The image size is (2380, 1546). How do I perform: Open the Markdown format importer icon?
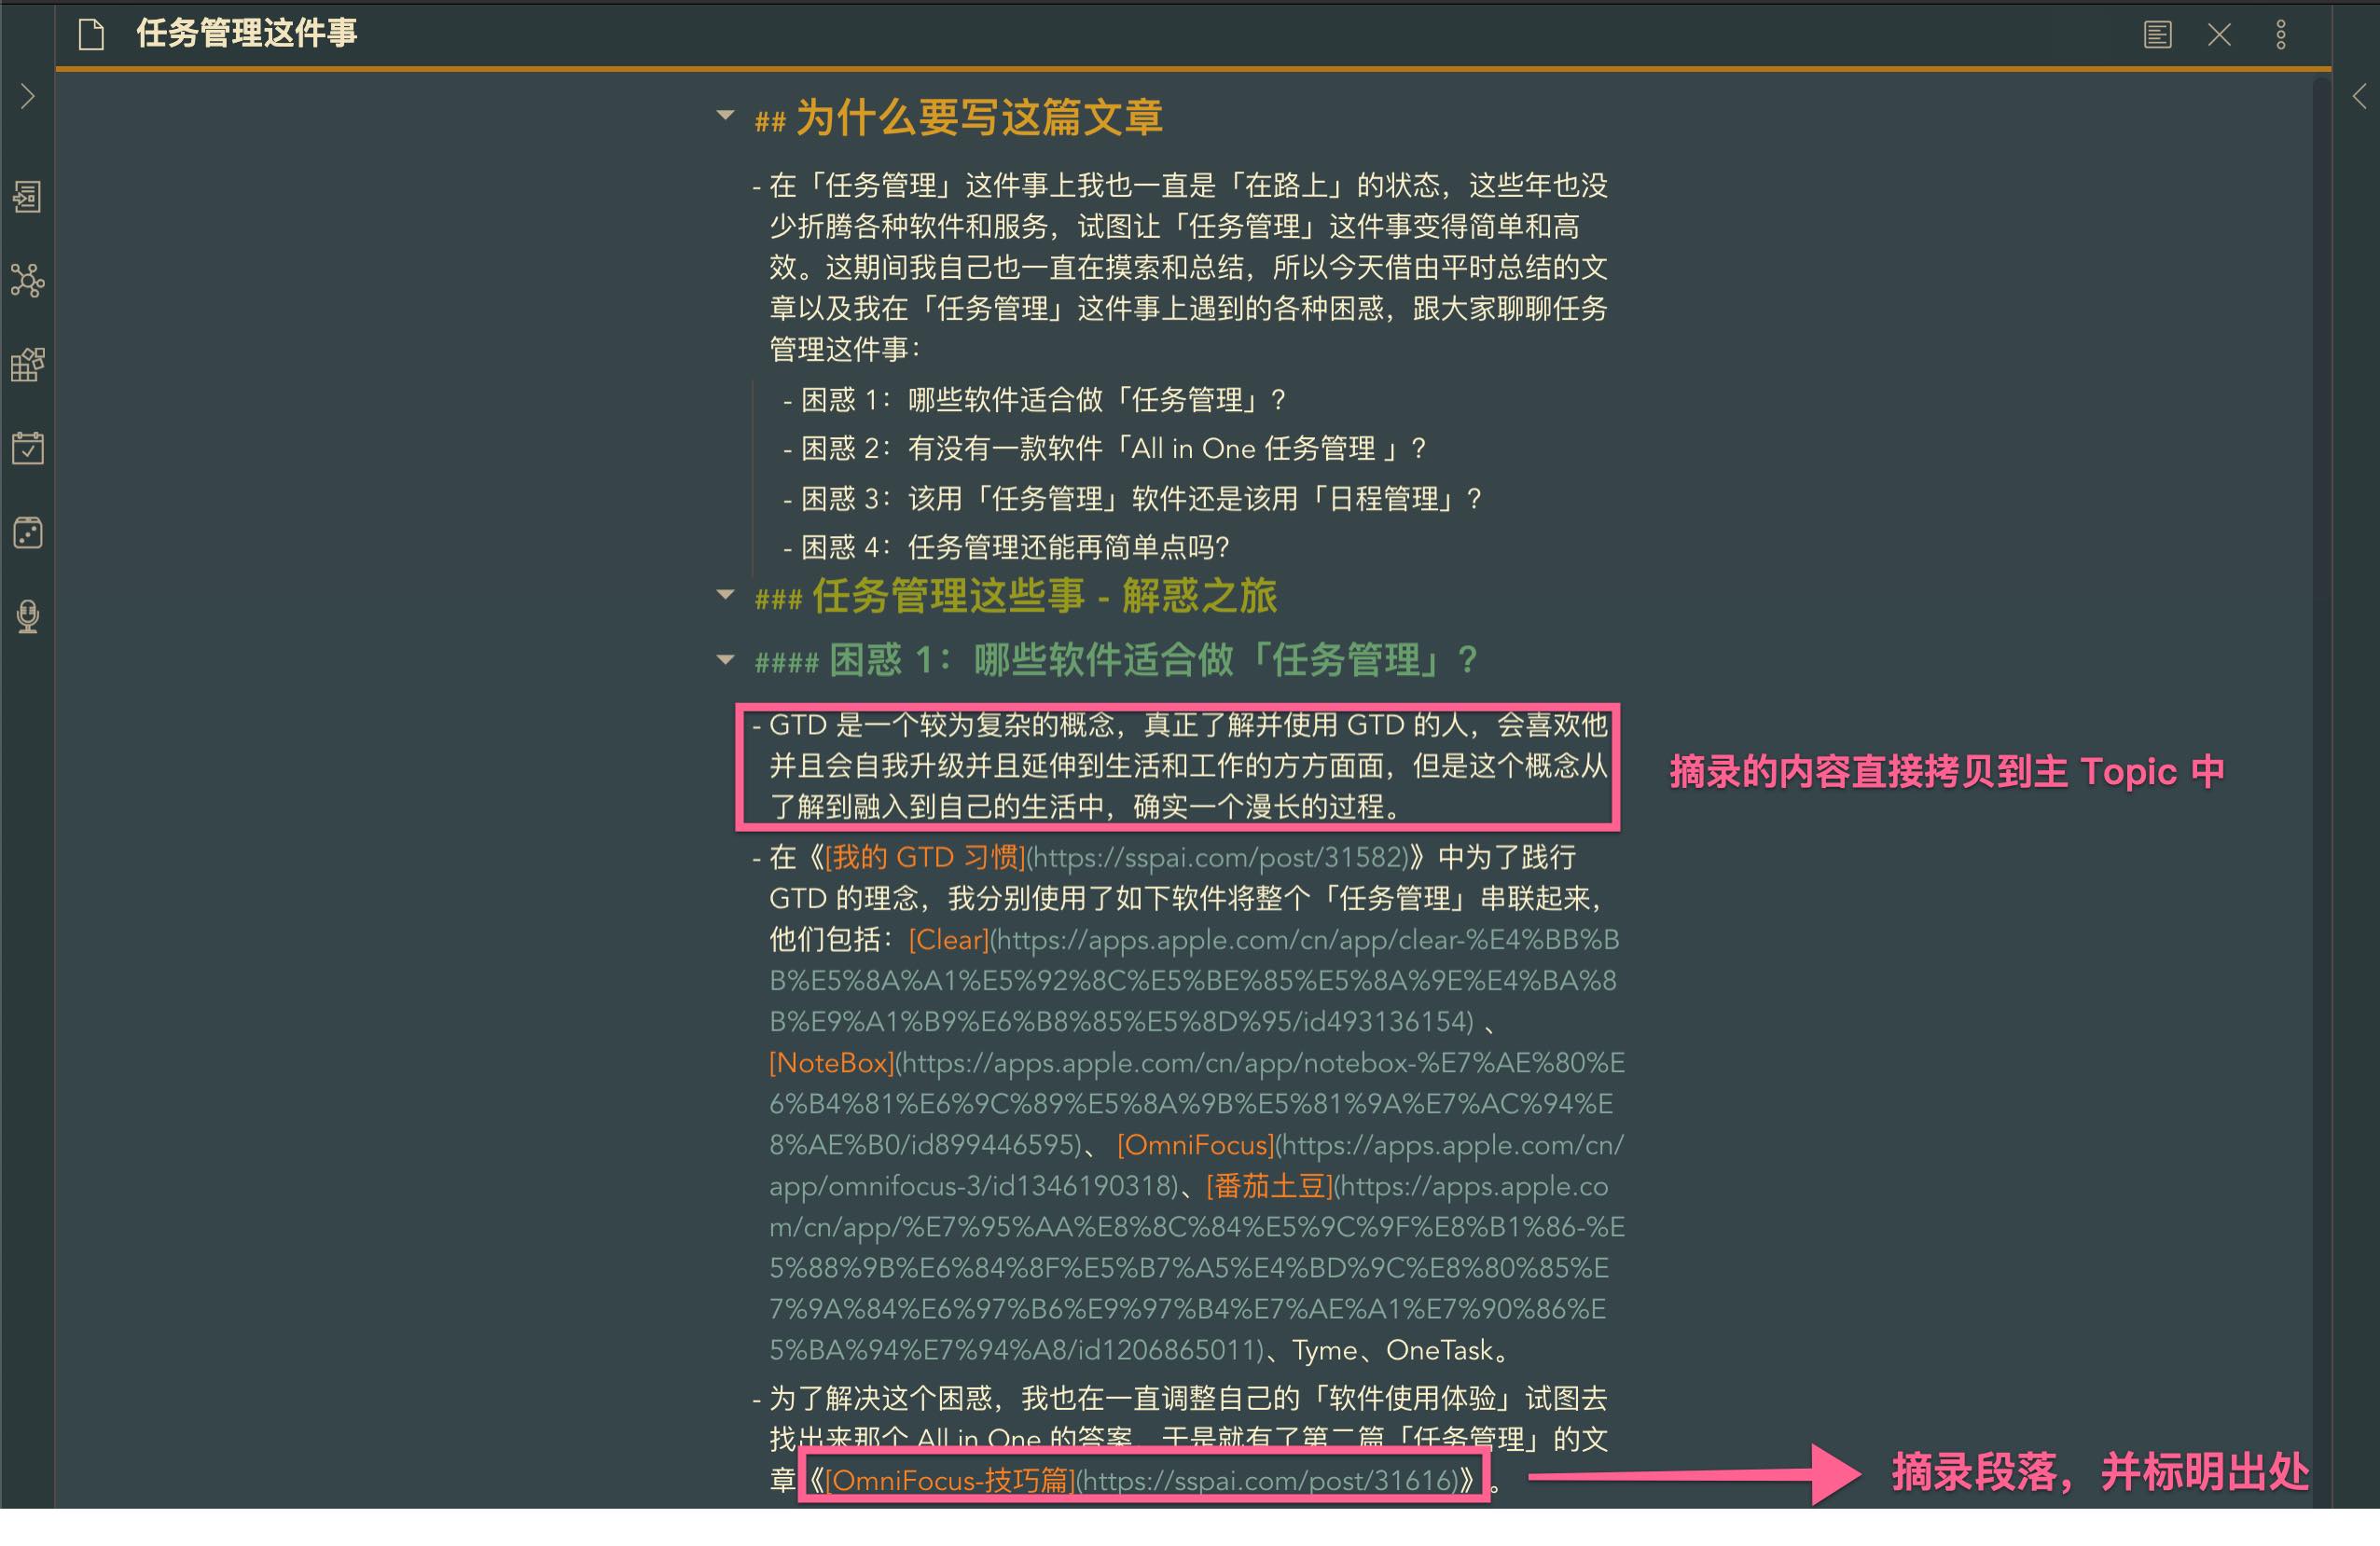pyautogui.click(x=27, y=365)
